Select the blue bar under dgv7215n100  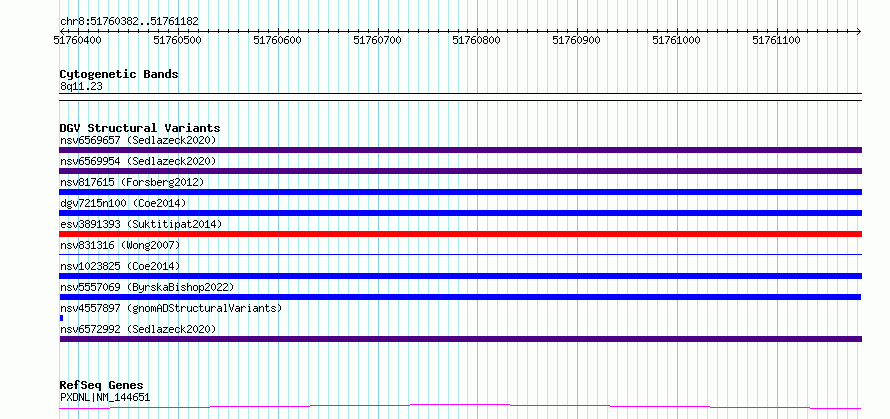click(460, 213)
